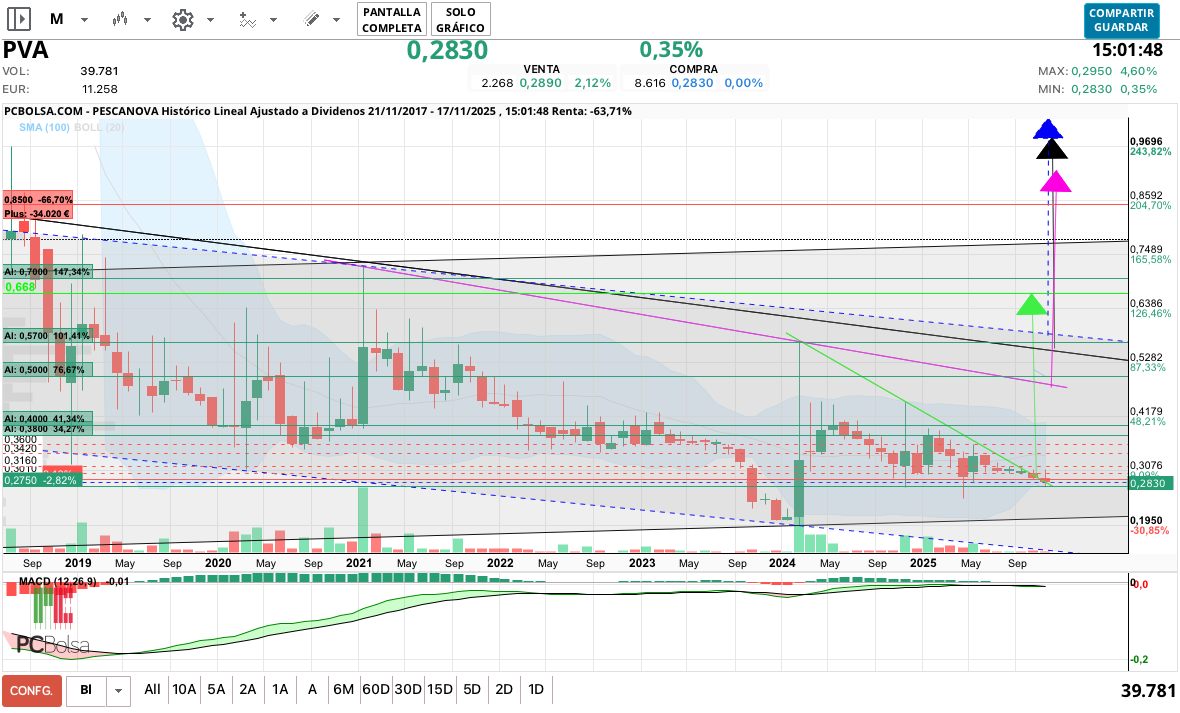
Task: Click the blue arrow marker on chart
Action: 1047,128
